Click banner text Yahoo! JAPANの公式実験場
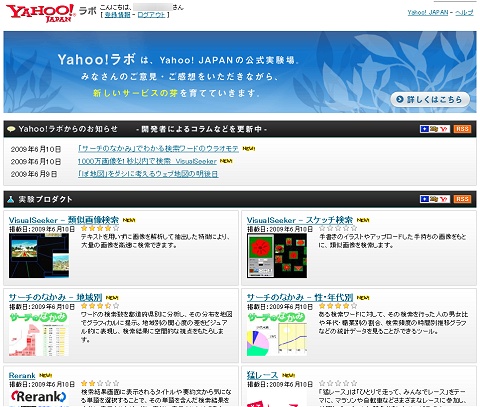480x407 pixels. (x=229, y=60)
